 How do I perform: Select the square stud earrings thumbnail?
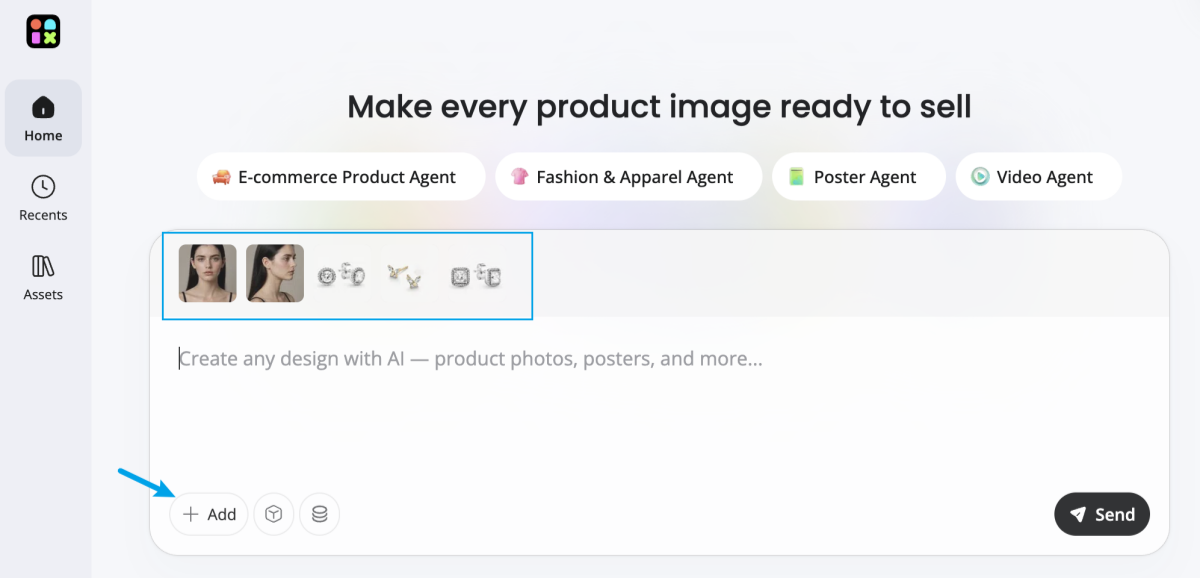[x=474, y=276]
